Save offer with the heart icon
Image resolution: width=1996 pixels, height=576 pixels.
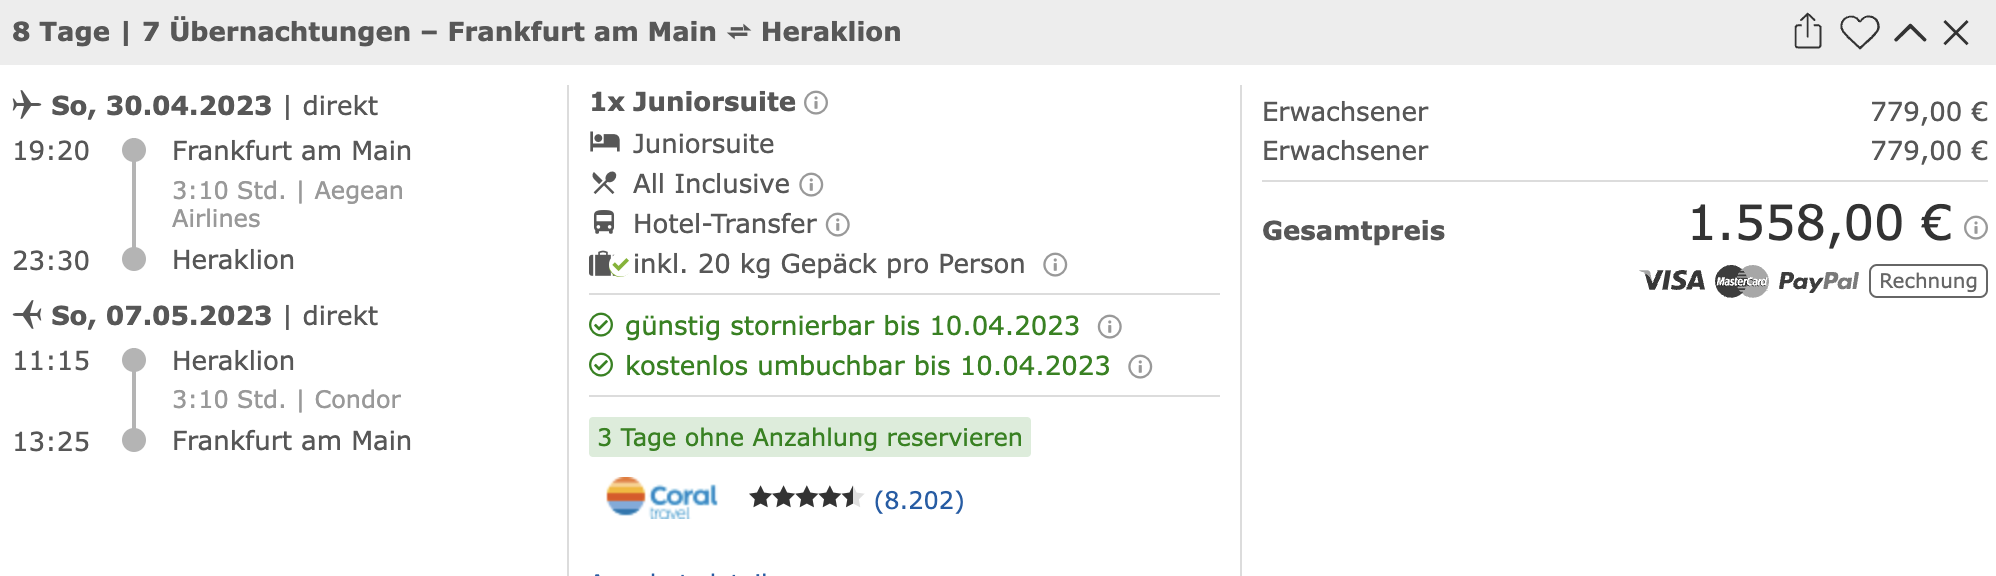pyautogui.click(x=1860, y=32)
